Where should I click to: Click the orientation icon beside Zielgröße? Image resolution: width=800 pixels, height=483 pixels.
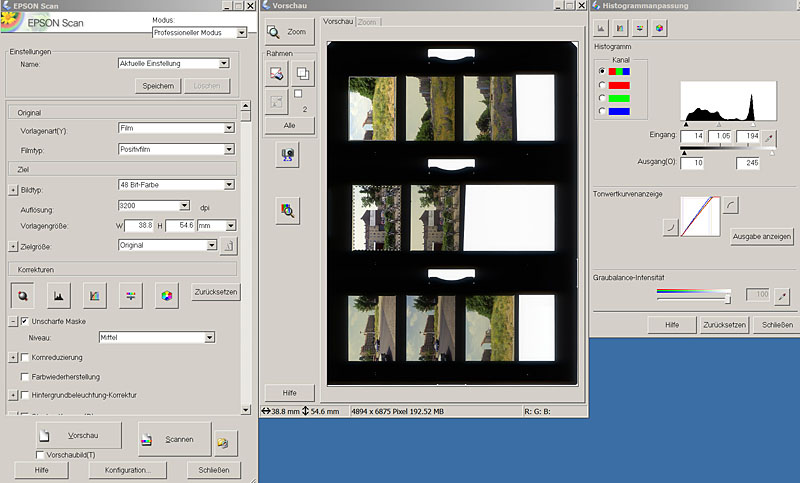(x=229, y=247)
